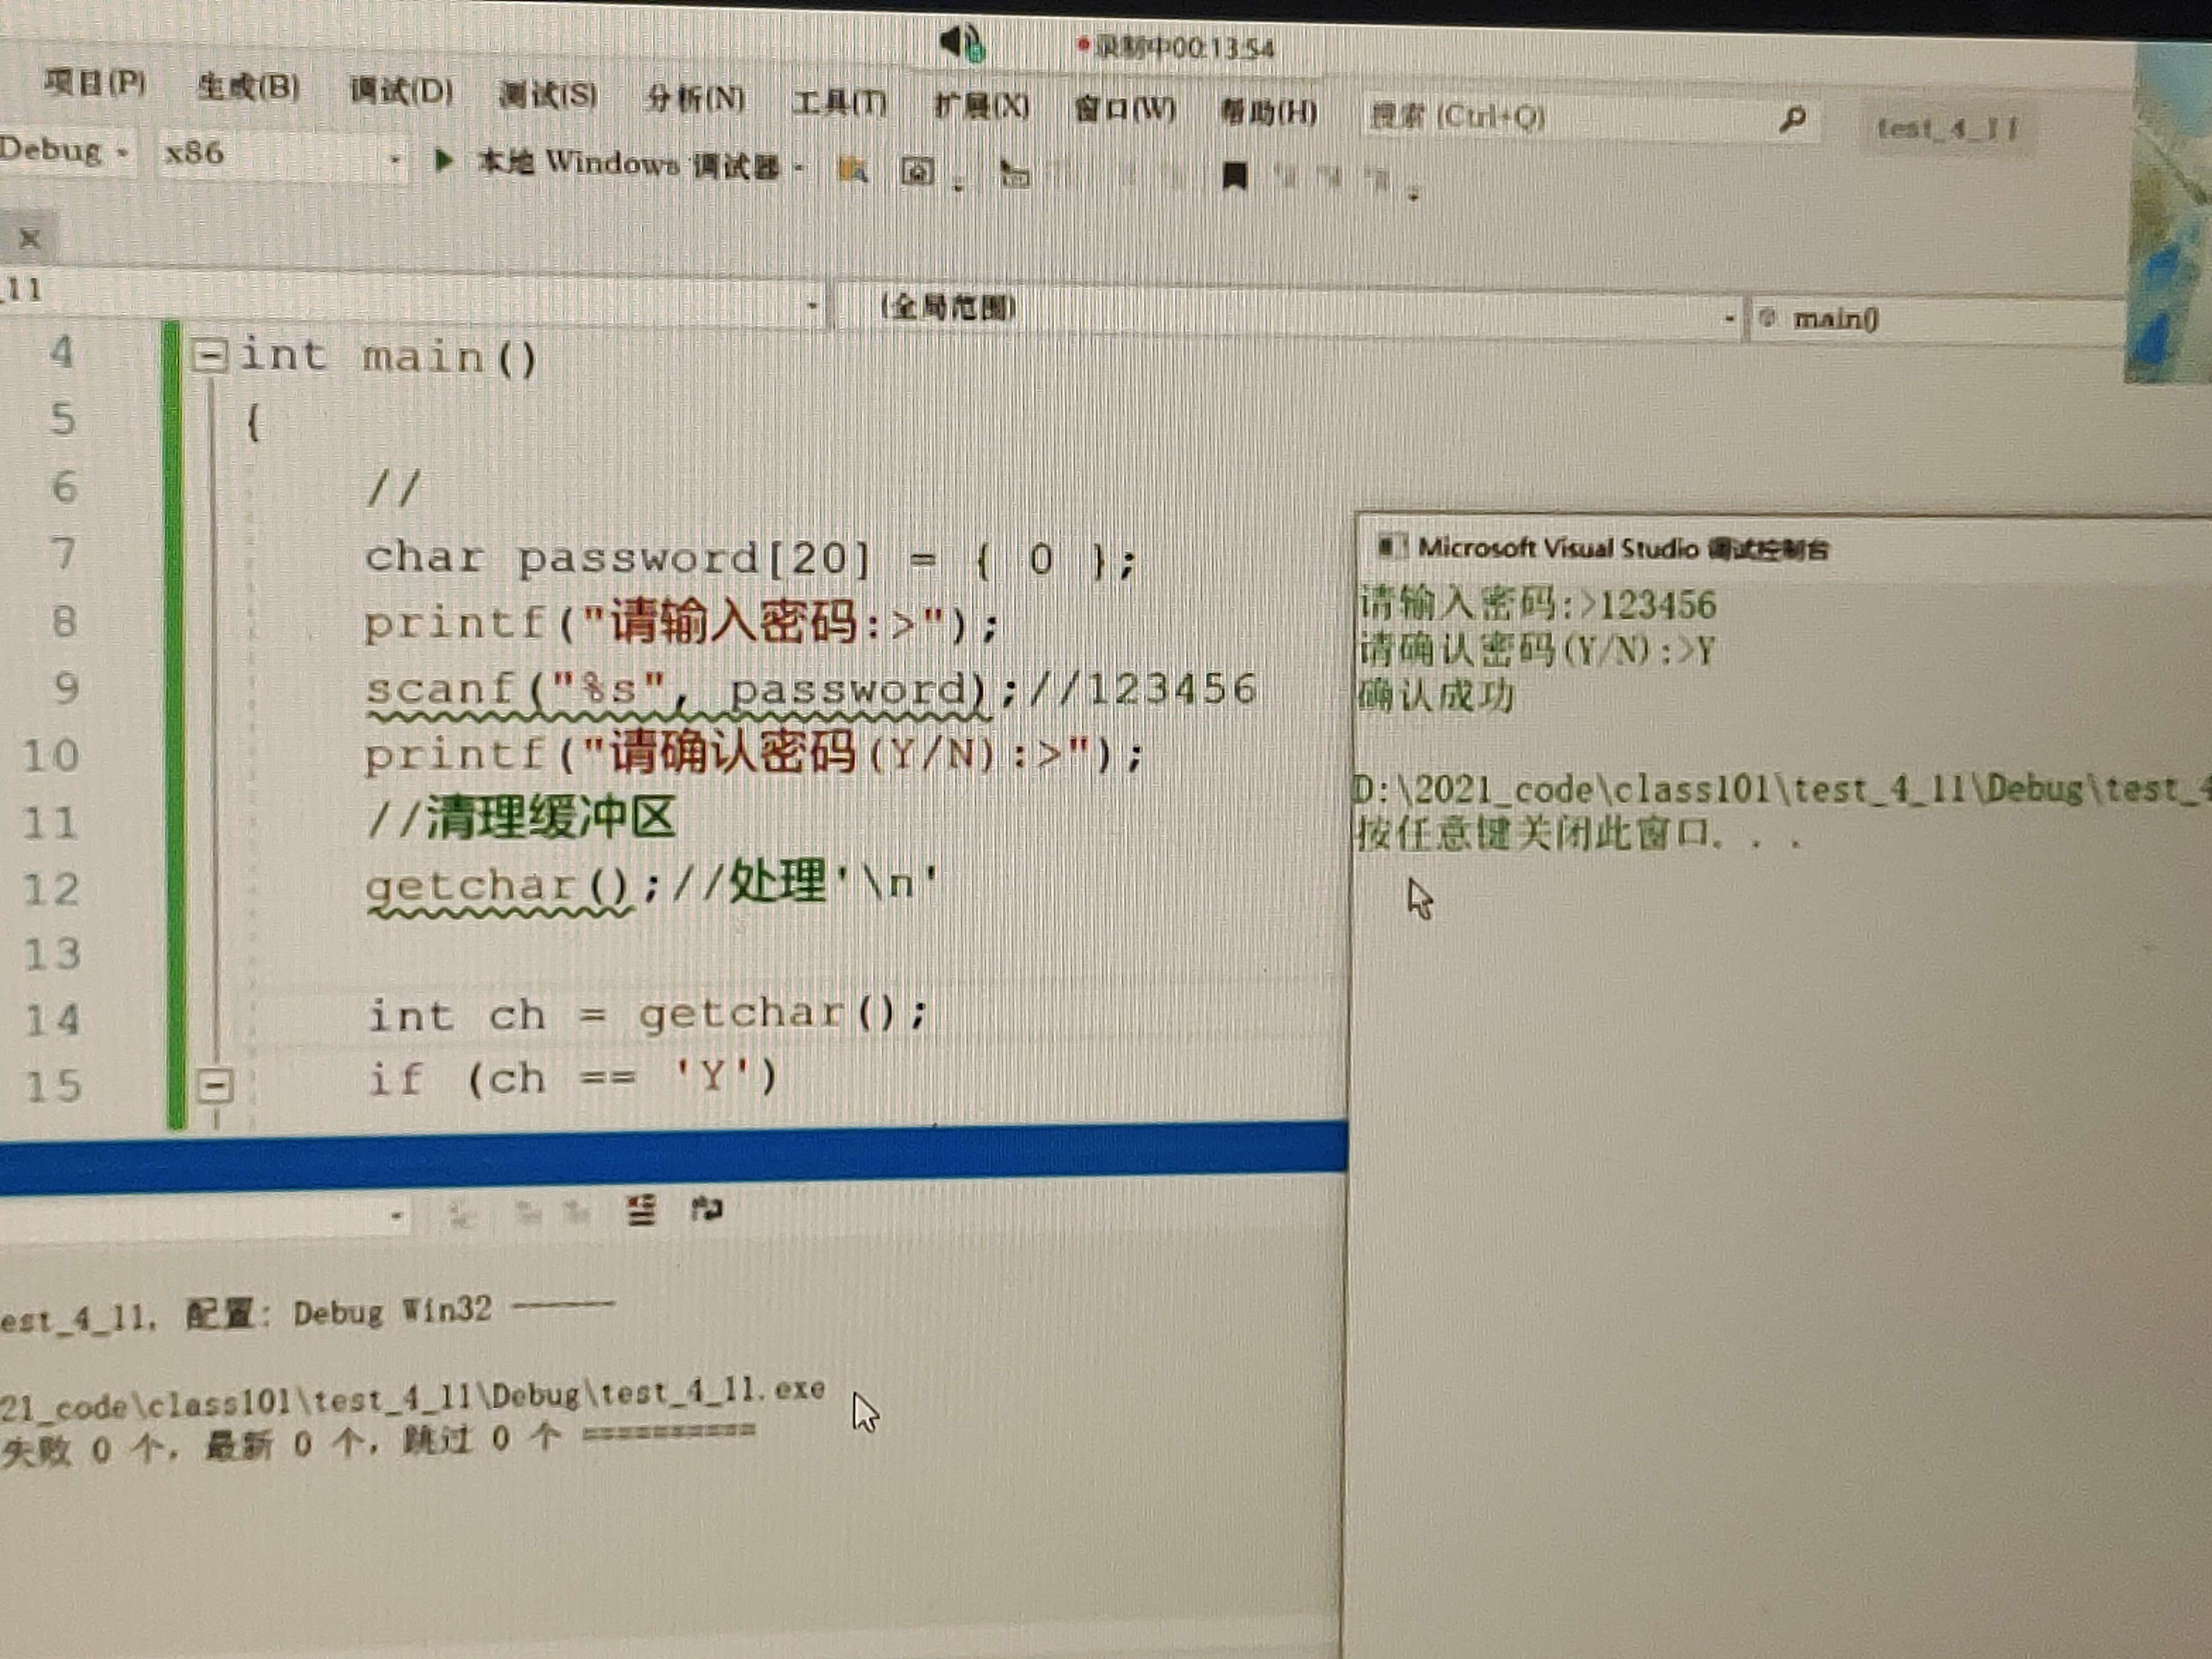Click the search magnifier icon
This screenshot has width=2212, height=1659.
tap(1792, 120)
